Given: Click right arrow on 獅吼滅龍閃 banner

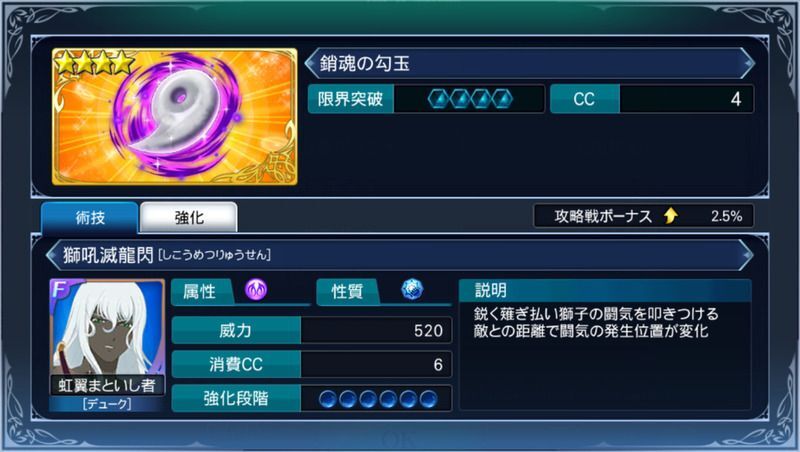Looking at the screenshot, I should [x=746, y=255].
